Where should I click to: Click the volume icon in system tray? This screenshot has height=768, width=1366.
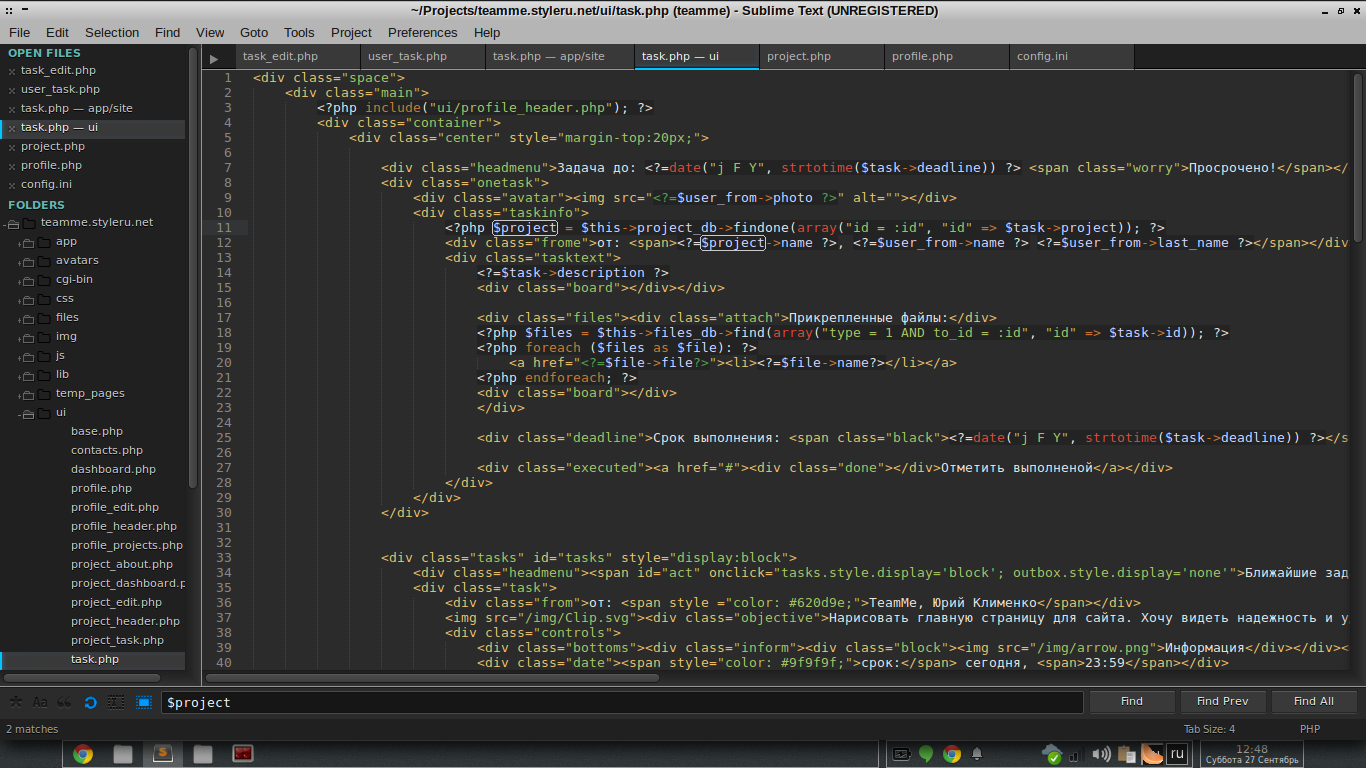pos(1101,754)
